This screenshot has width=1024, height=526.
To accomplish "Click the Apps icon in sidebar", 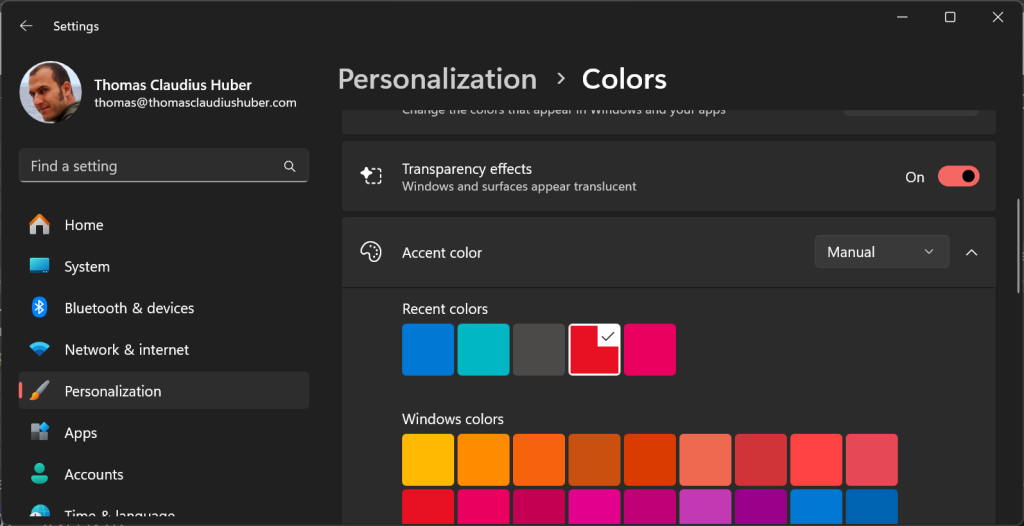I will tap(40, 432).
